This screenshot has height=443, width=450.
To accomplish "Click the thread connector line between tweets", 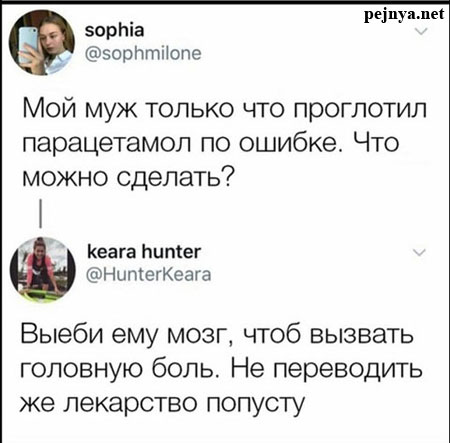I will (x=40, y=214).
